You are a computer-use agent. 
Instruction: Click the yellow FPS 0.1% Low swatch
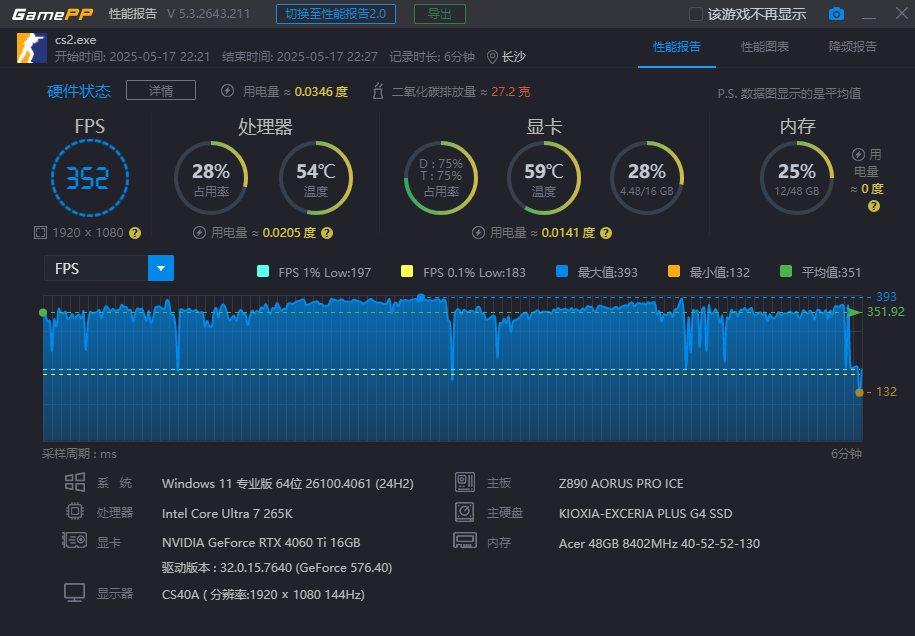(x=407, y=271)
